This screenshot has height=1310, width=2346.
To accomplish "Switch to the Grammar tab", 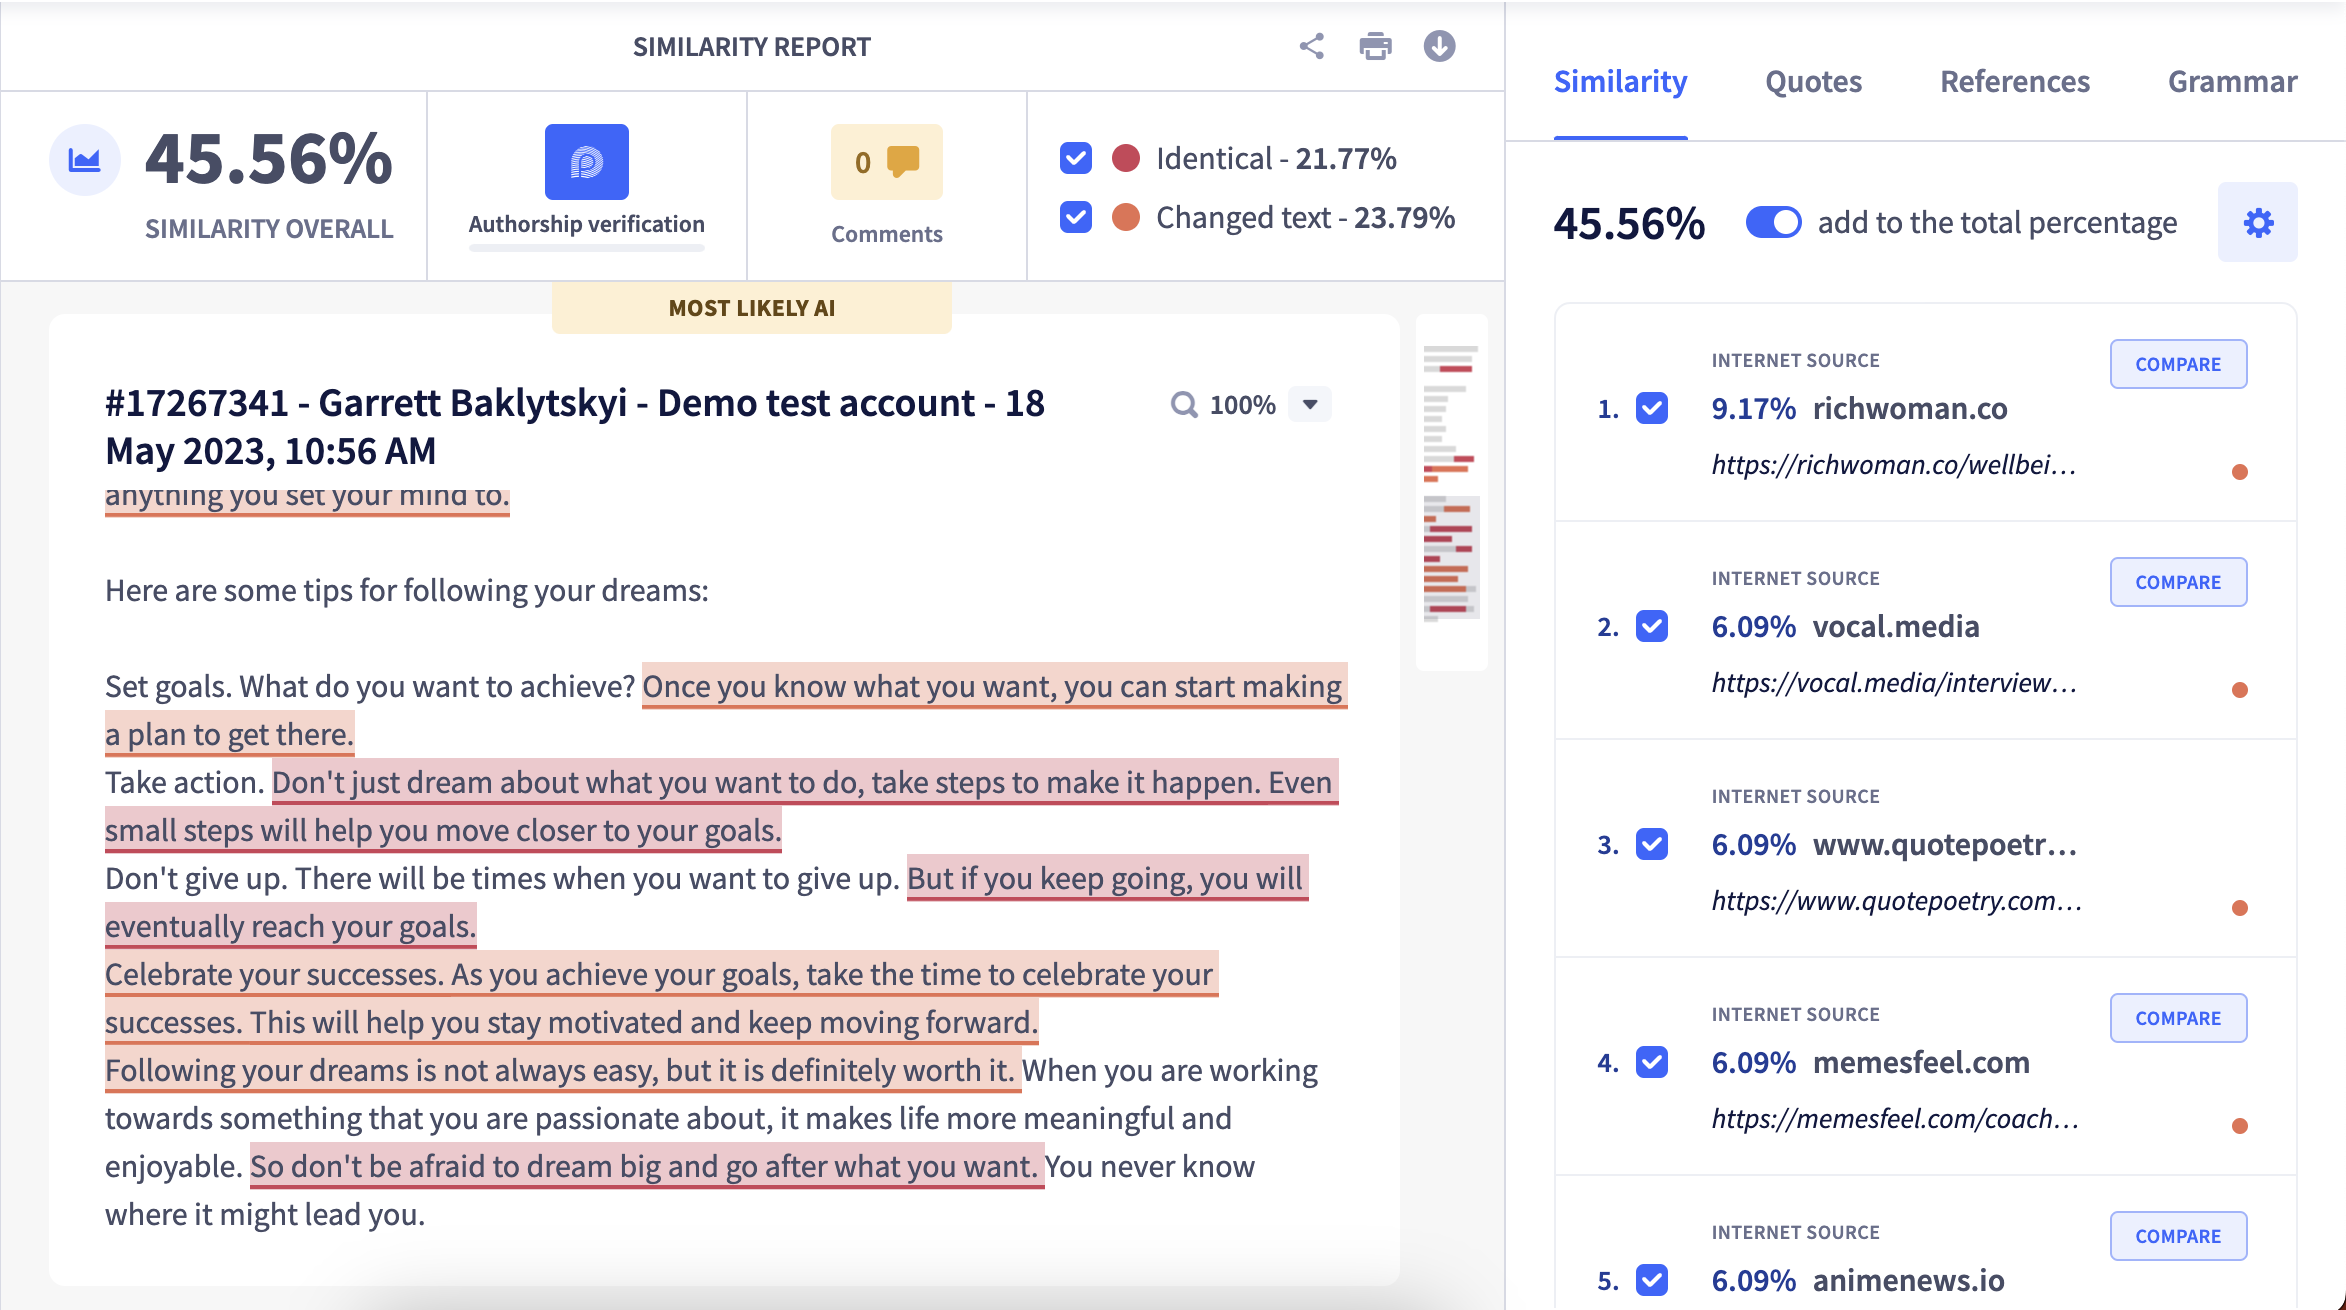I will (2232, 82).
